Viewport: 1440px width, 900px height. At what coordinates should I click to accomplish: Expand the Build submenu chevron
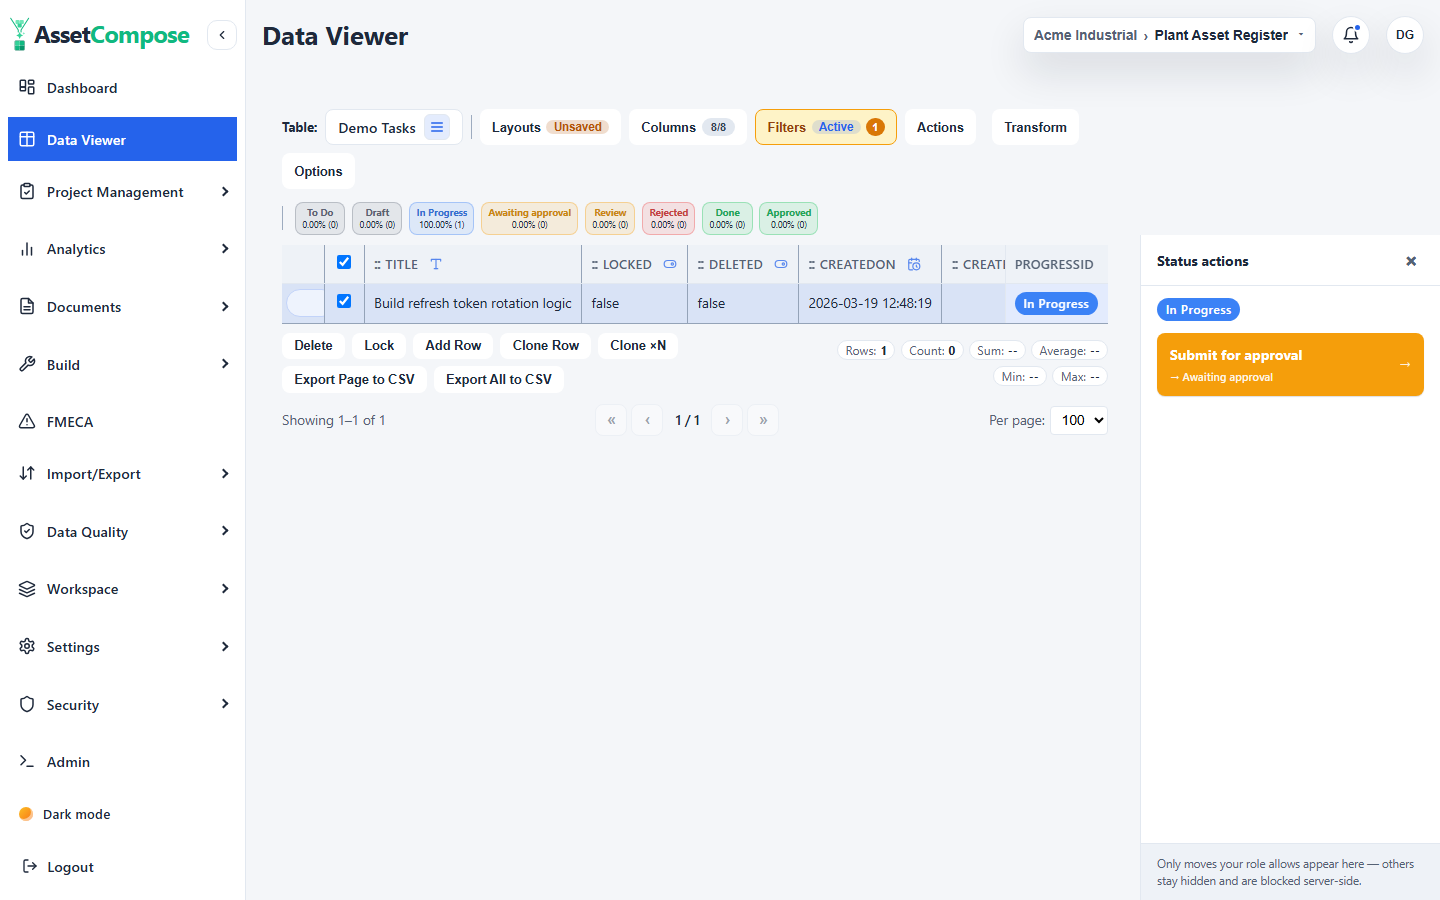225,363
